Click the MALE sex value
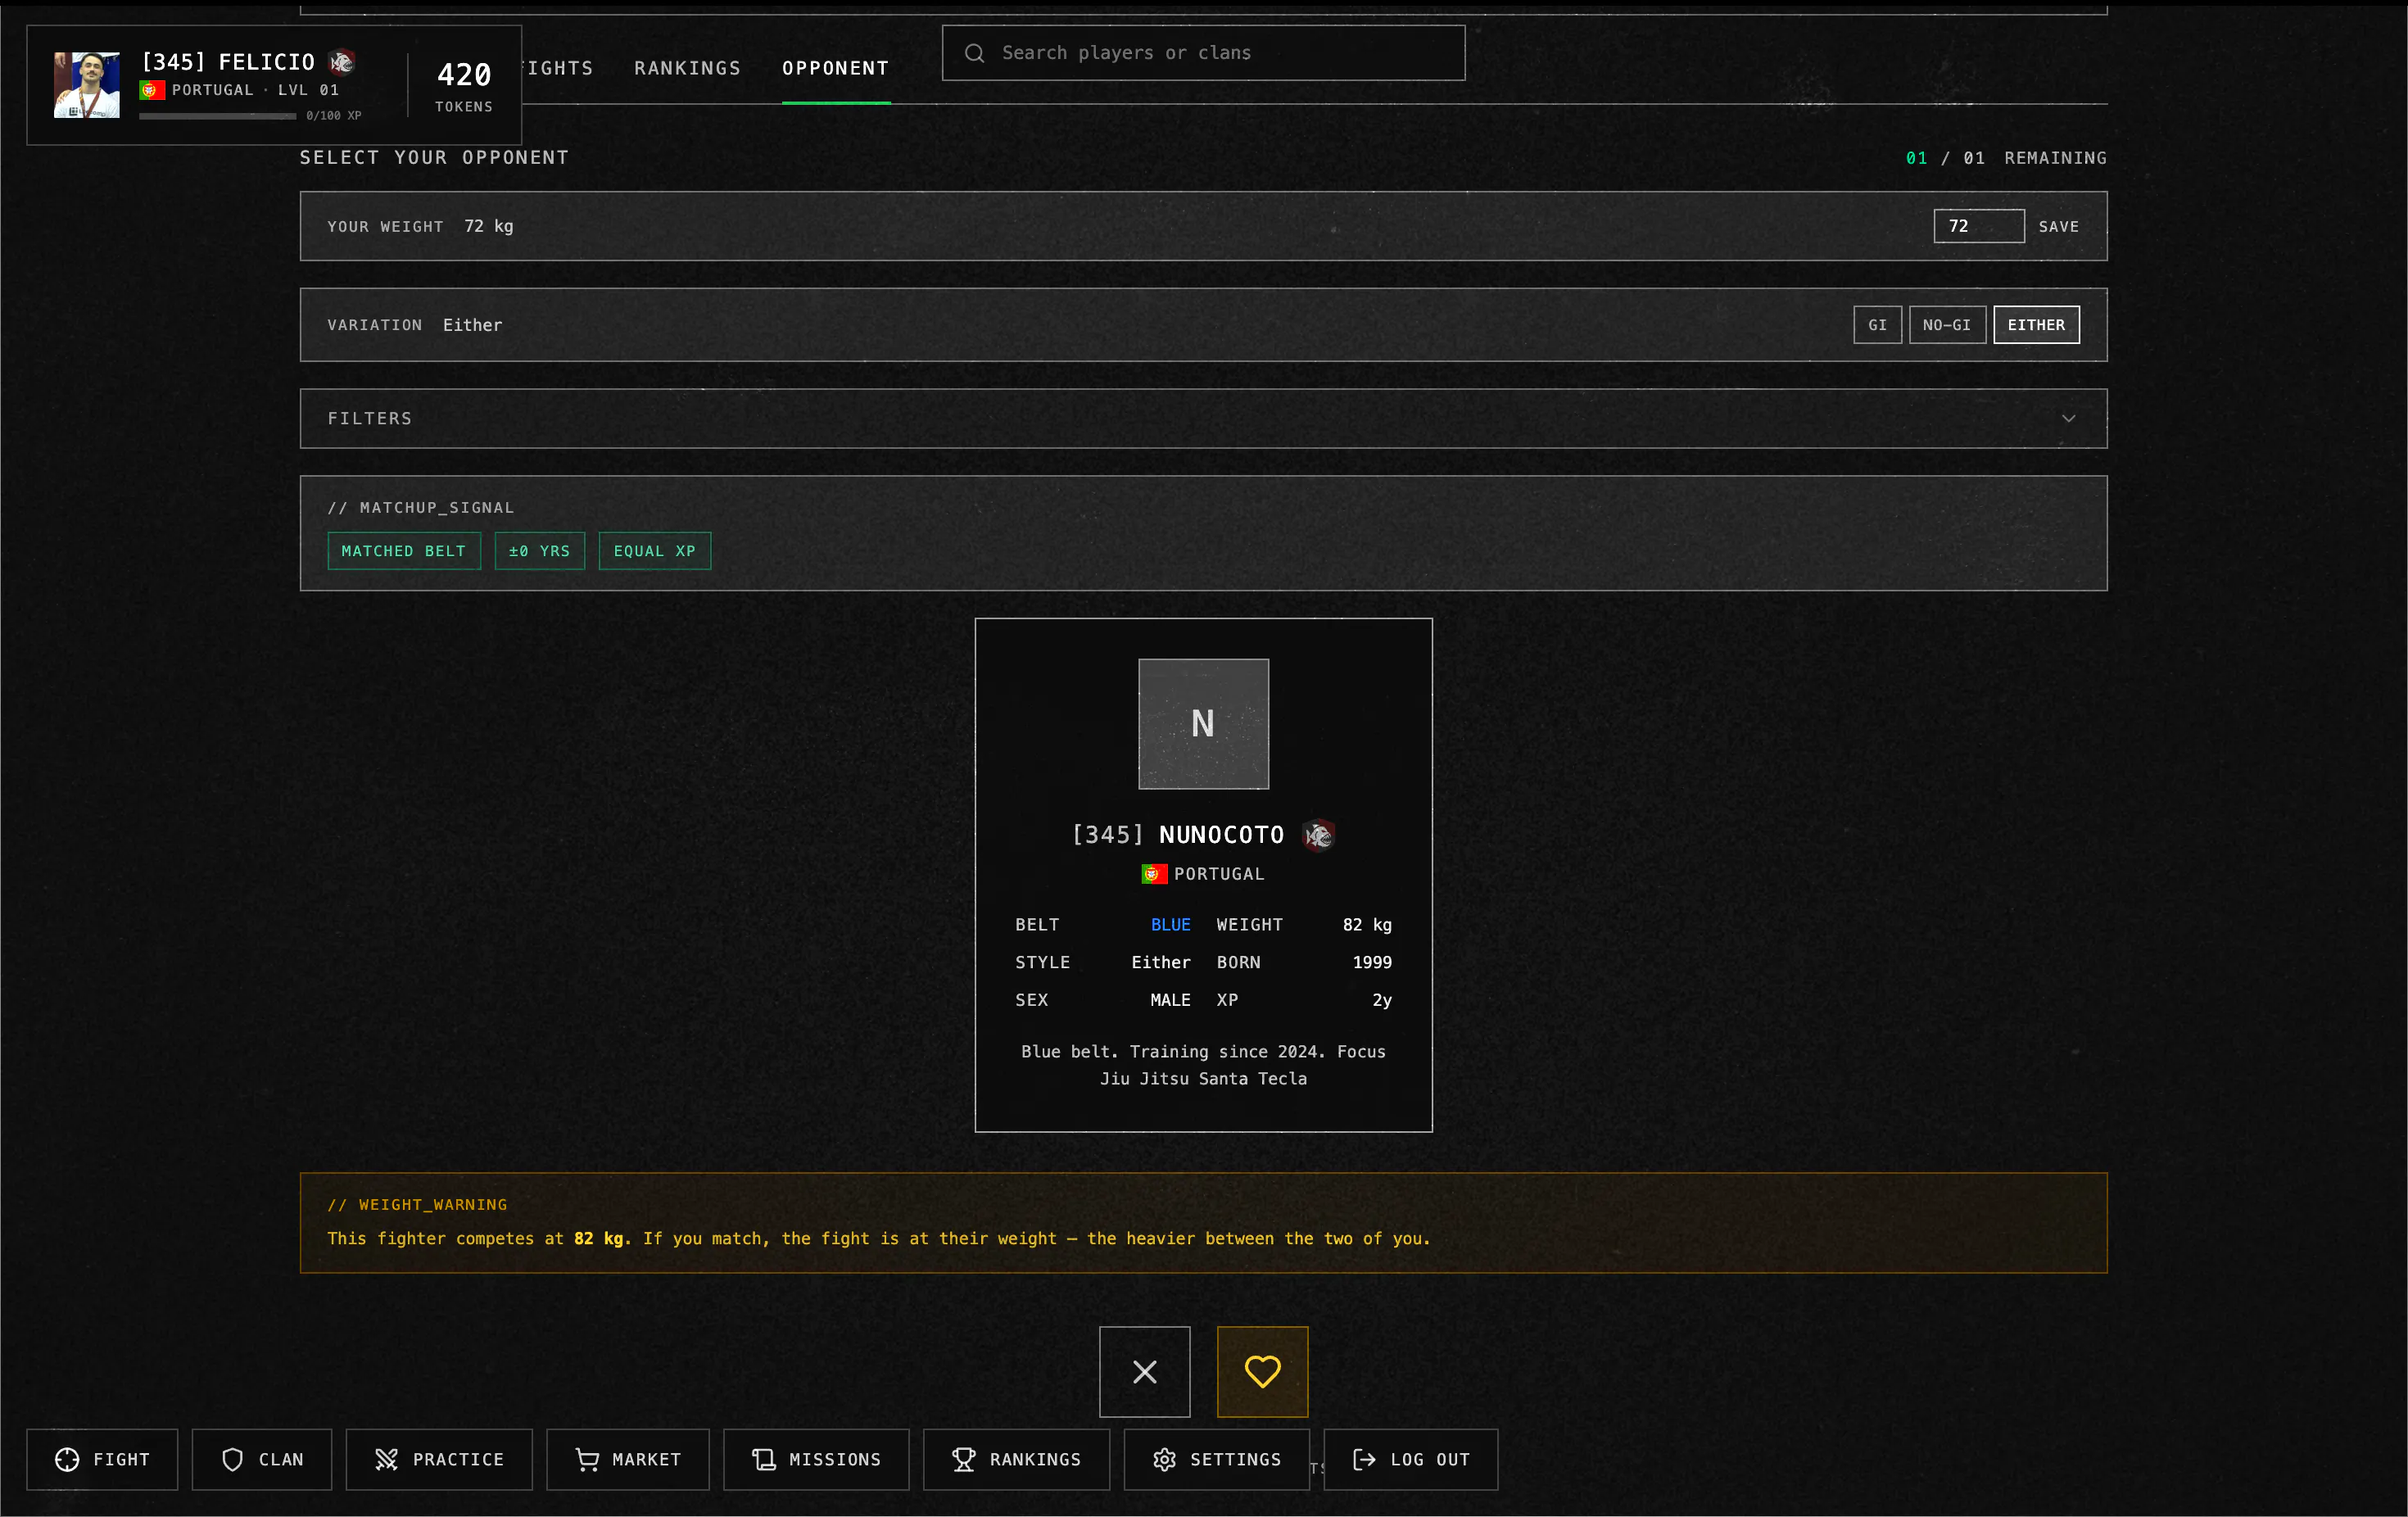The image size is (2408, 1517). [1170, 1000]
